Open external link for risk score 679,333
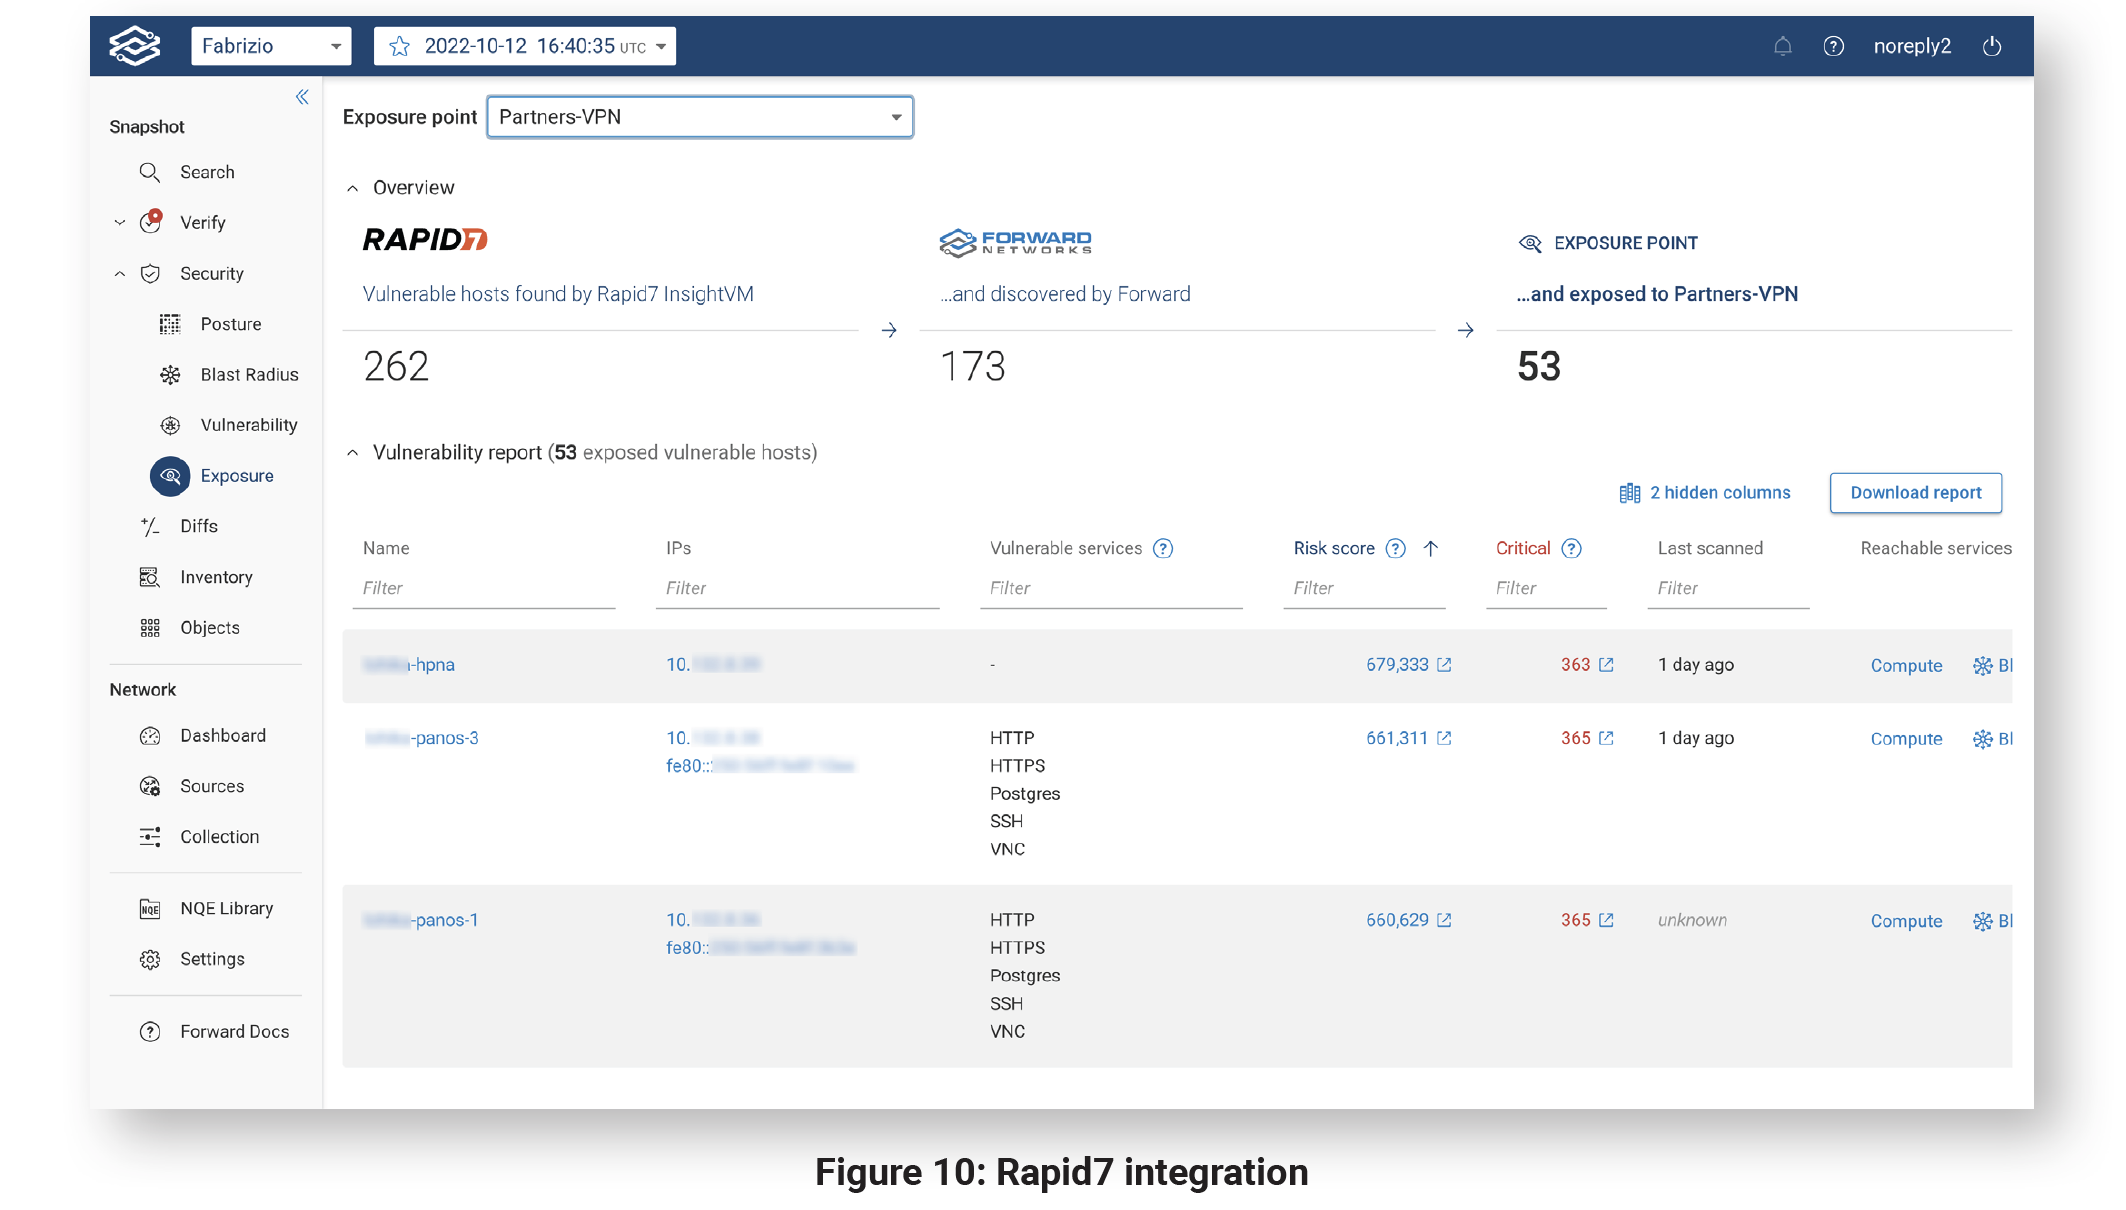This screenshot has height=1210, width=2126. (1444, 665)
